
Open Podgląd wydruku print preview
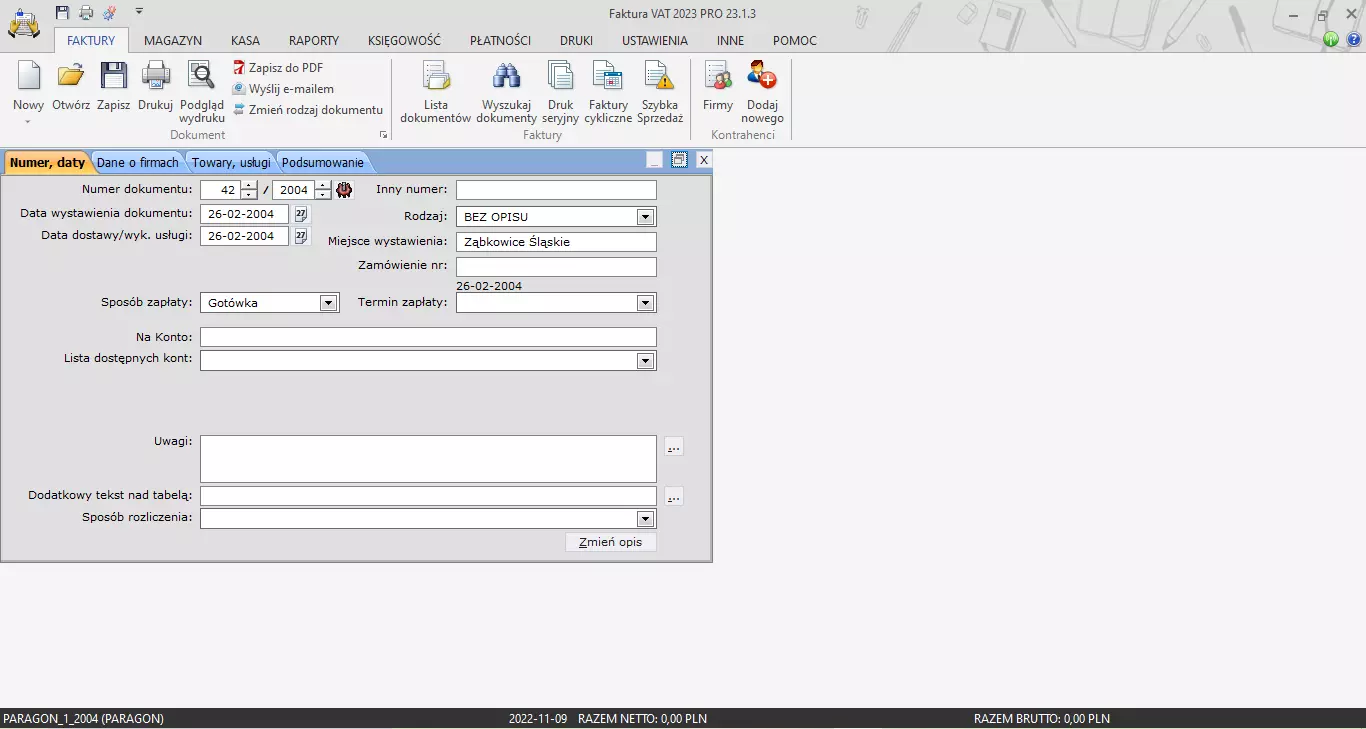pyautogui.click(x=202, y=77)
